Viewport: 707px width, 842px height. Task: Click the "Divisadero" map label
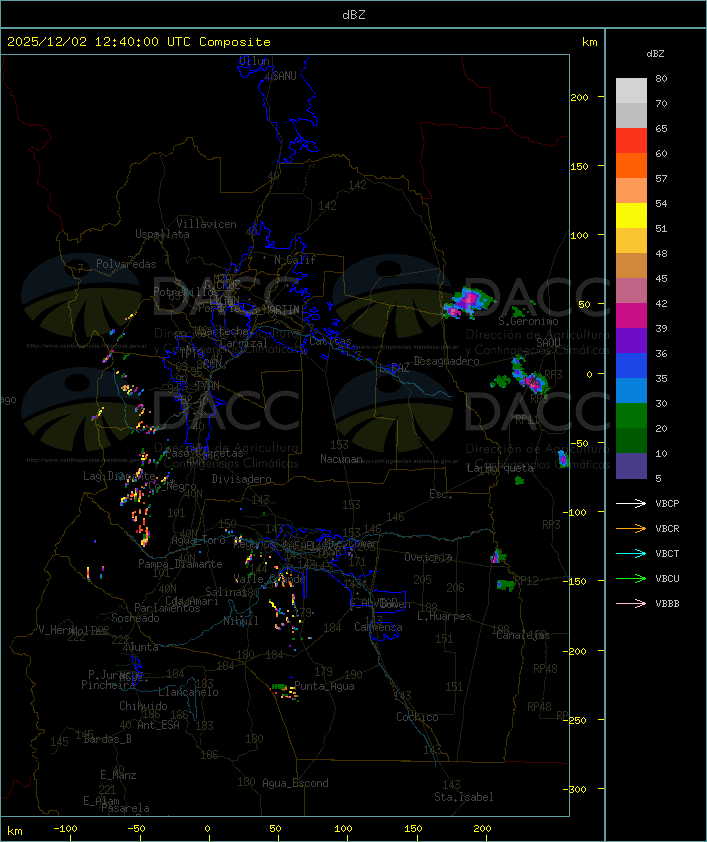point(241,478)
